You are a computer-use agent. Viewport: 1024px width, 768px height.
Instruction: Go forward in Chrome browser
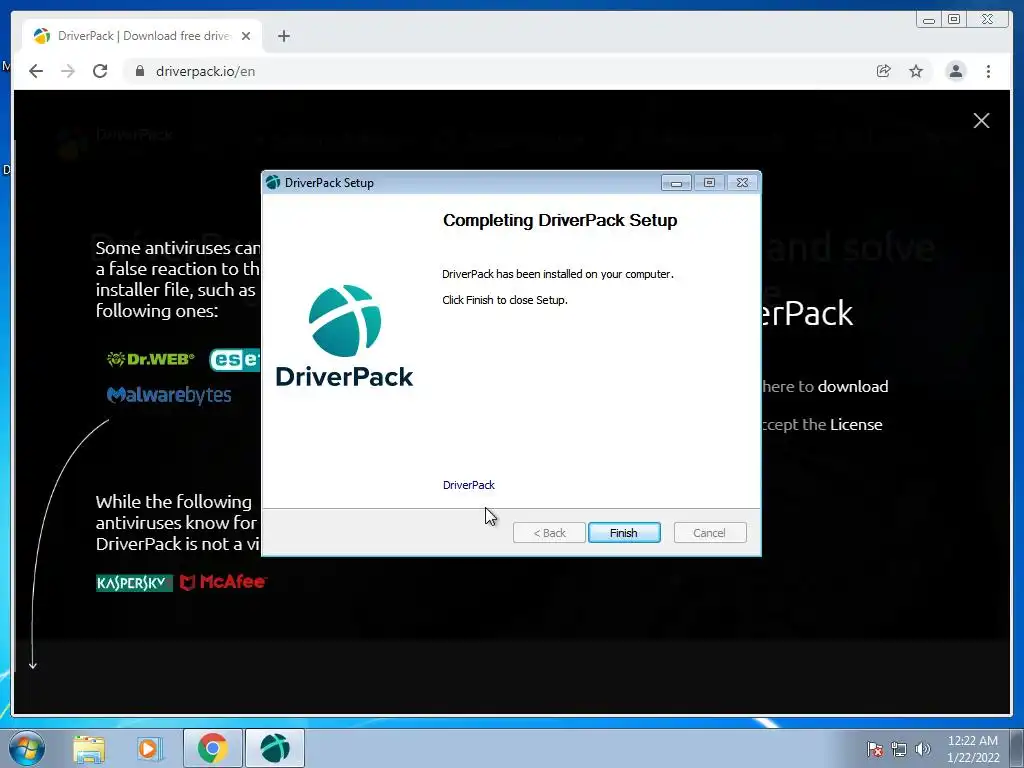(68, 71)
